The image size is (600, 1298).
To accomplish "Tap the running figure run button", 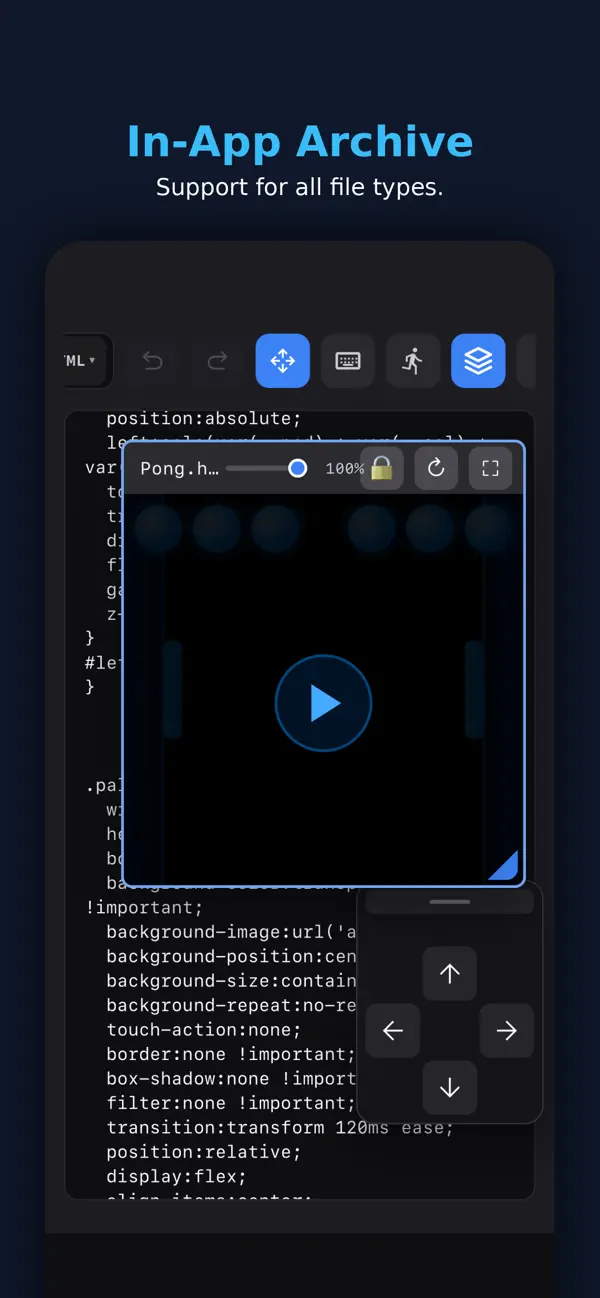I will (413, 361).
